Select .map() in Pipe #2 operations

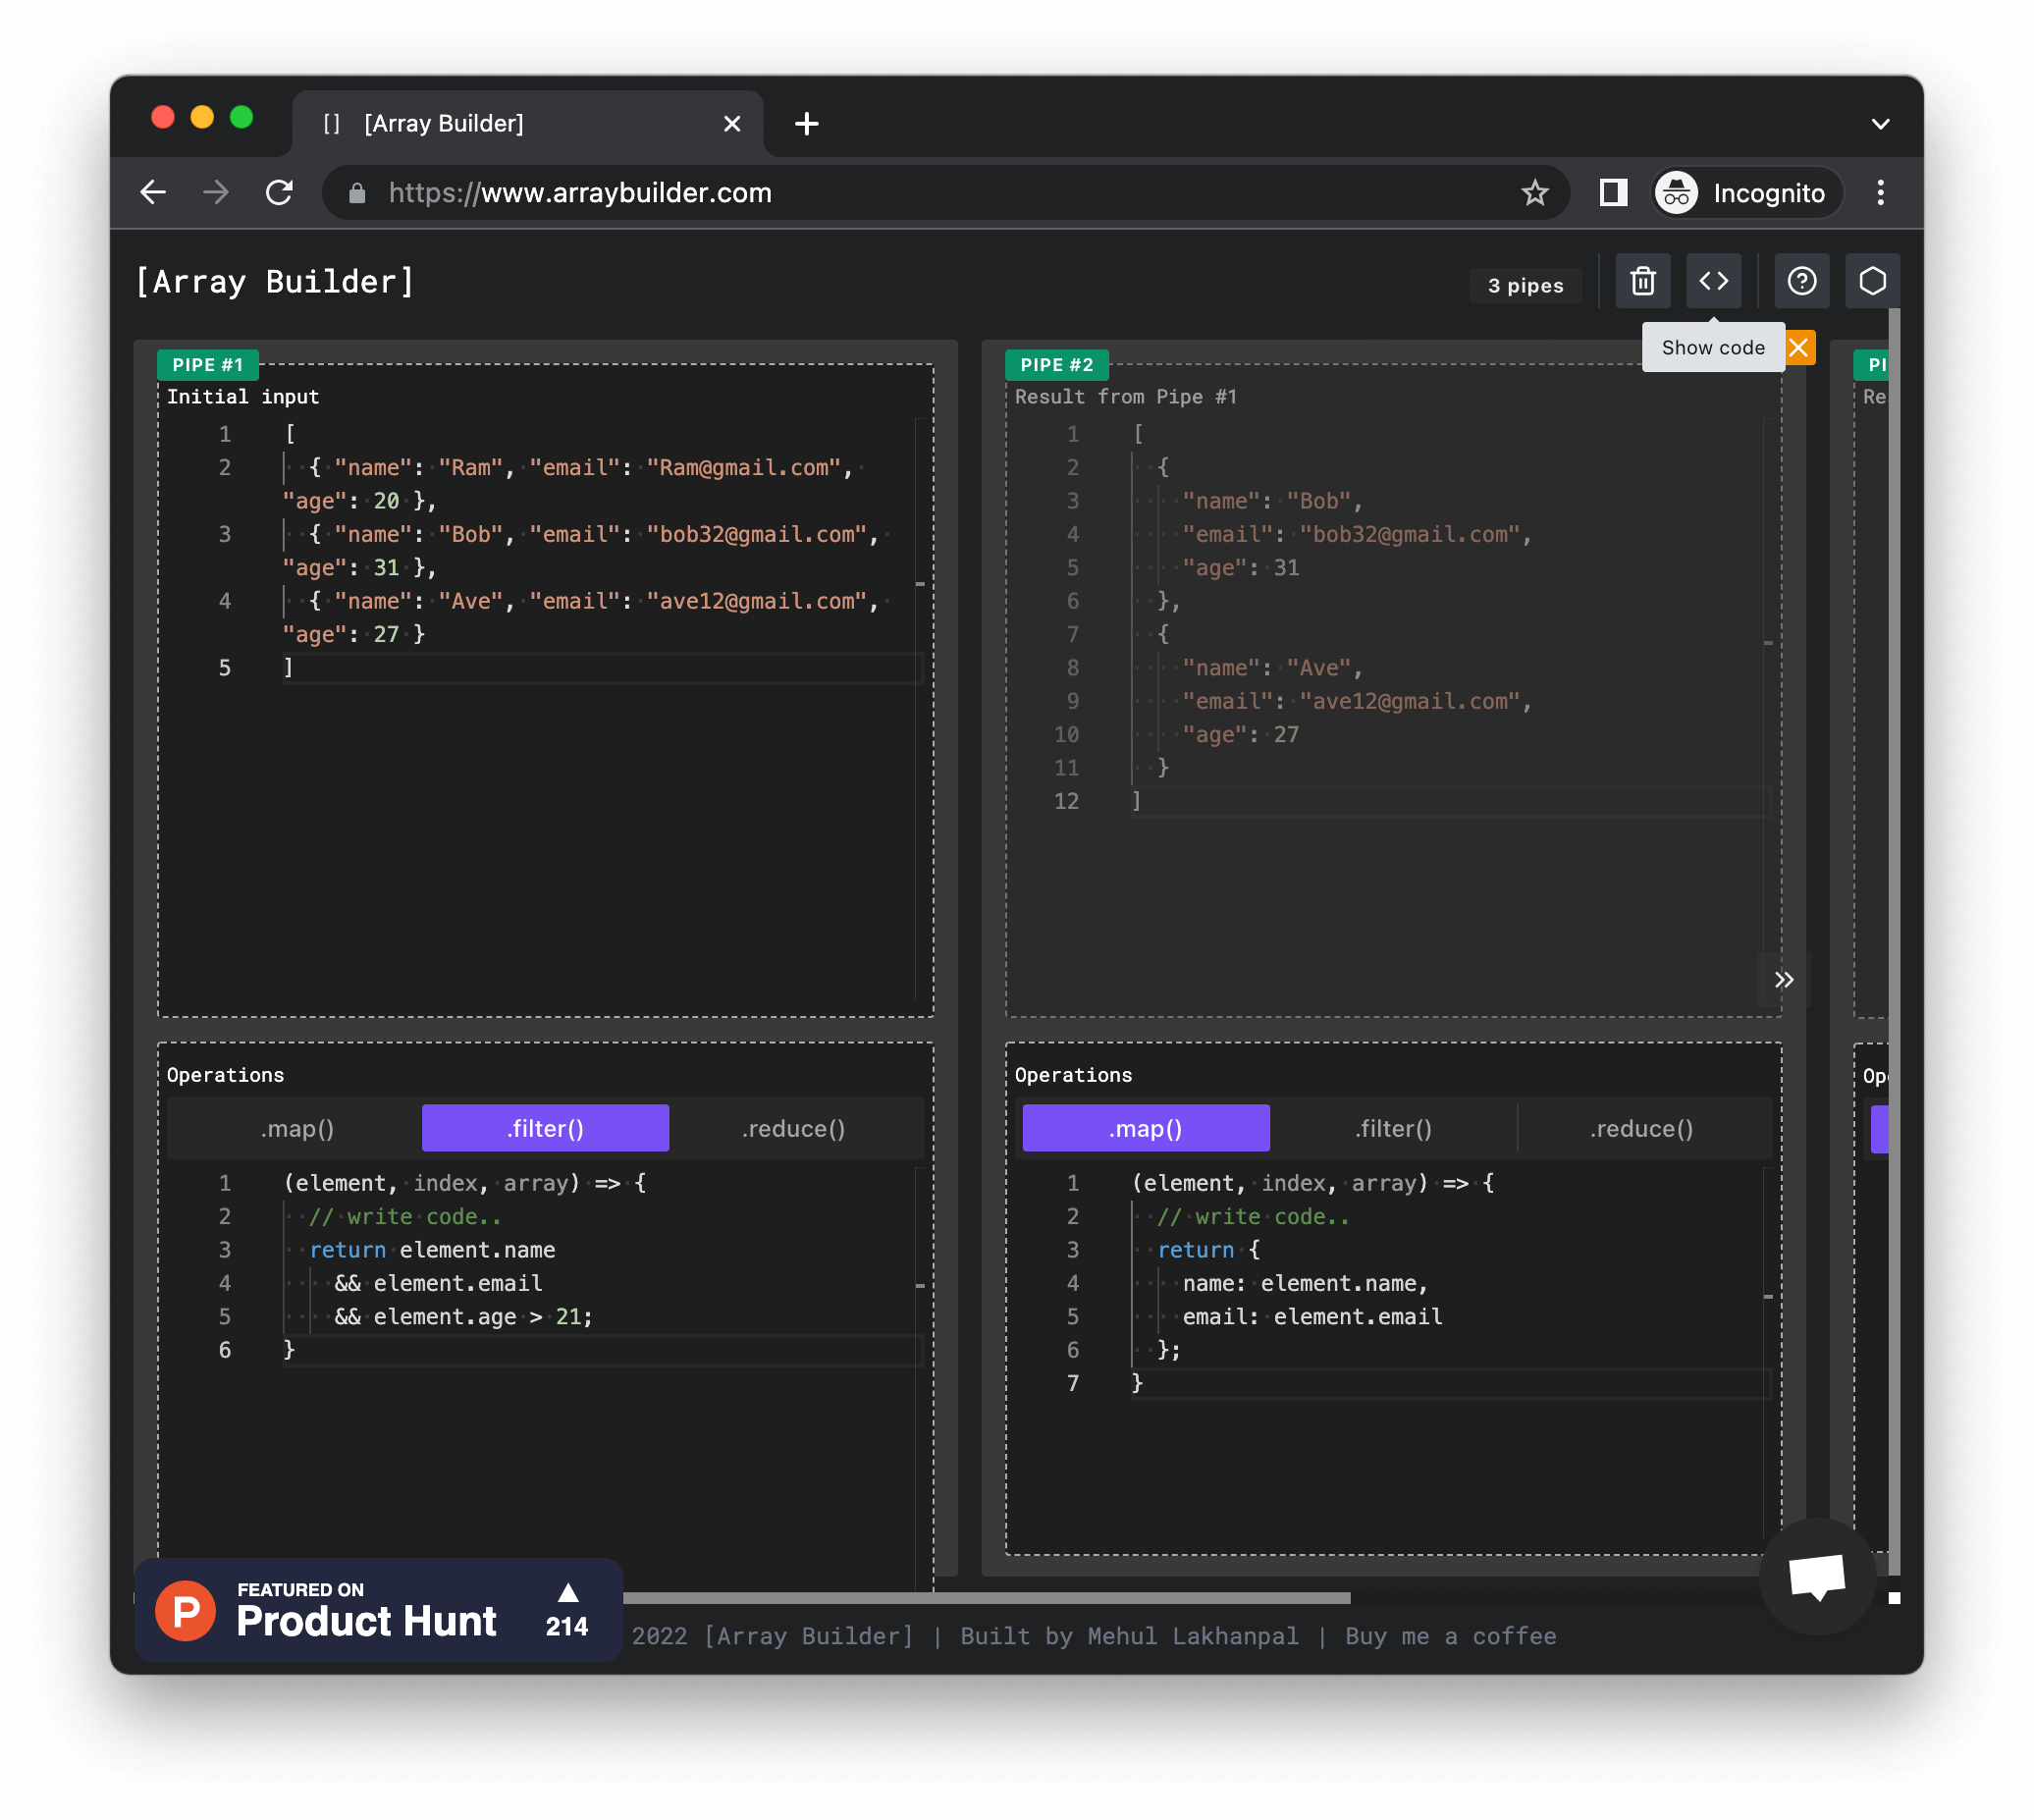pos(1146,1129)
